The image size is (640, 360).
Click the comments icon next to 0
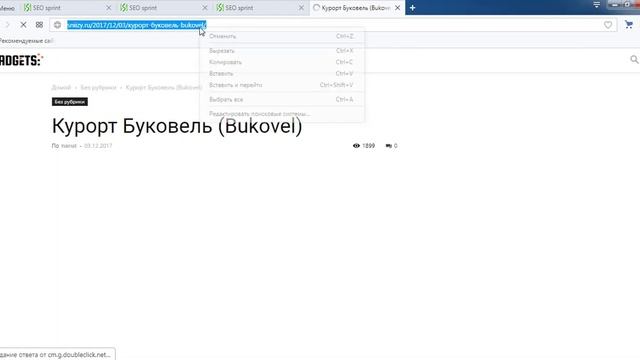click(x=388, y=146)
